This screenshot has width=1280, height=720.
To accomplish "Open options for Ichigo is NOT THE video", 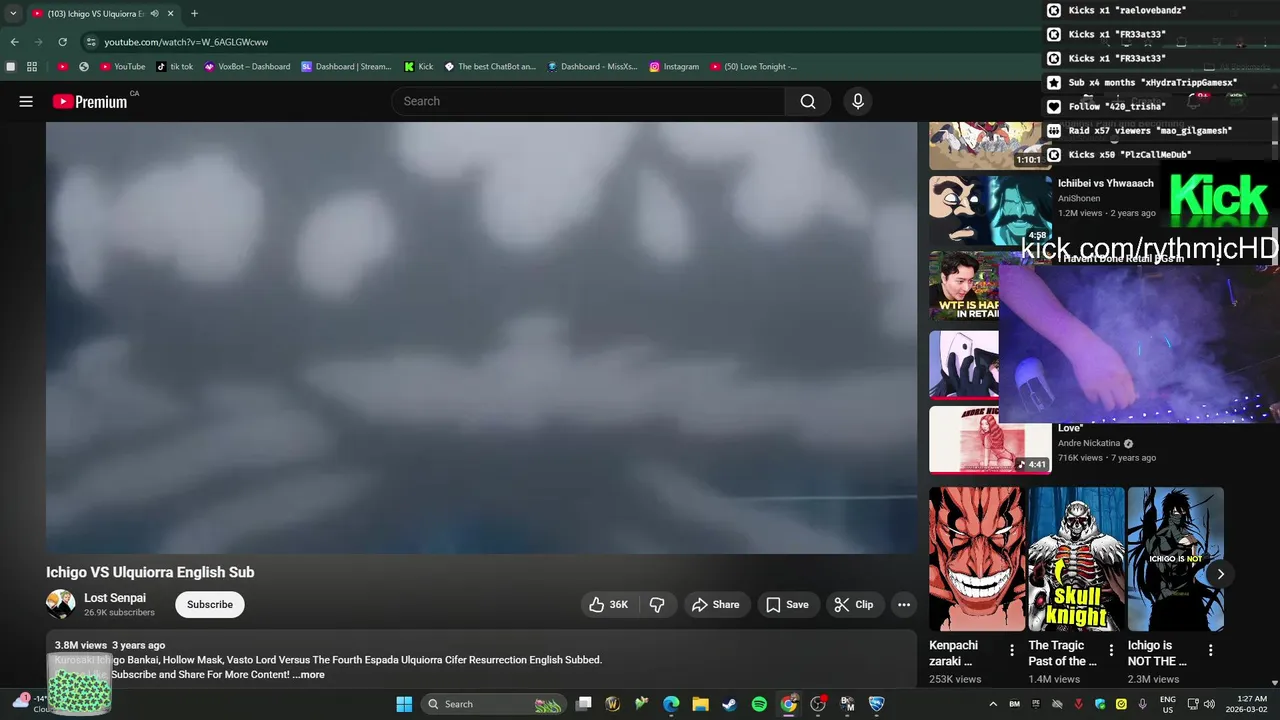I will click(1210, 650).
